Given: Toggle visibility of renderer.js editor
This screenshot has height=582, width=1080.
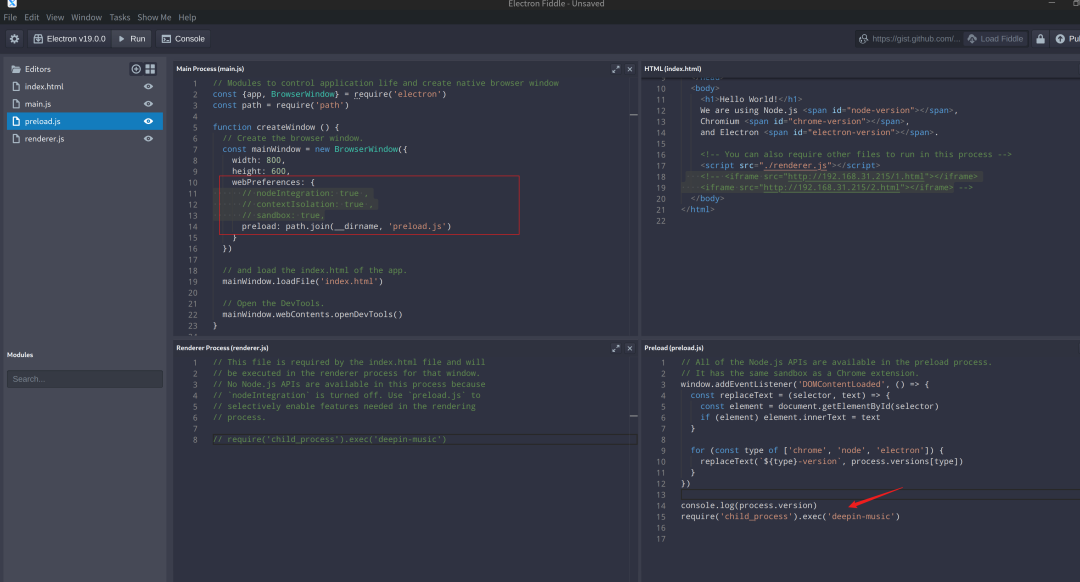Looking at the screenshot, I should (x=149, y=139).
